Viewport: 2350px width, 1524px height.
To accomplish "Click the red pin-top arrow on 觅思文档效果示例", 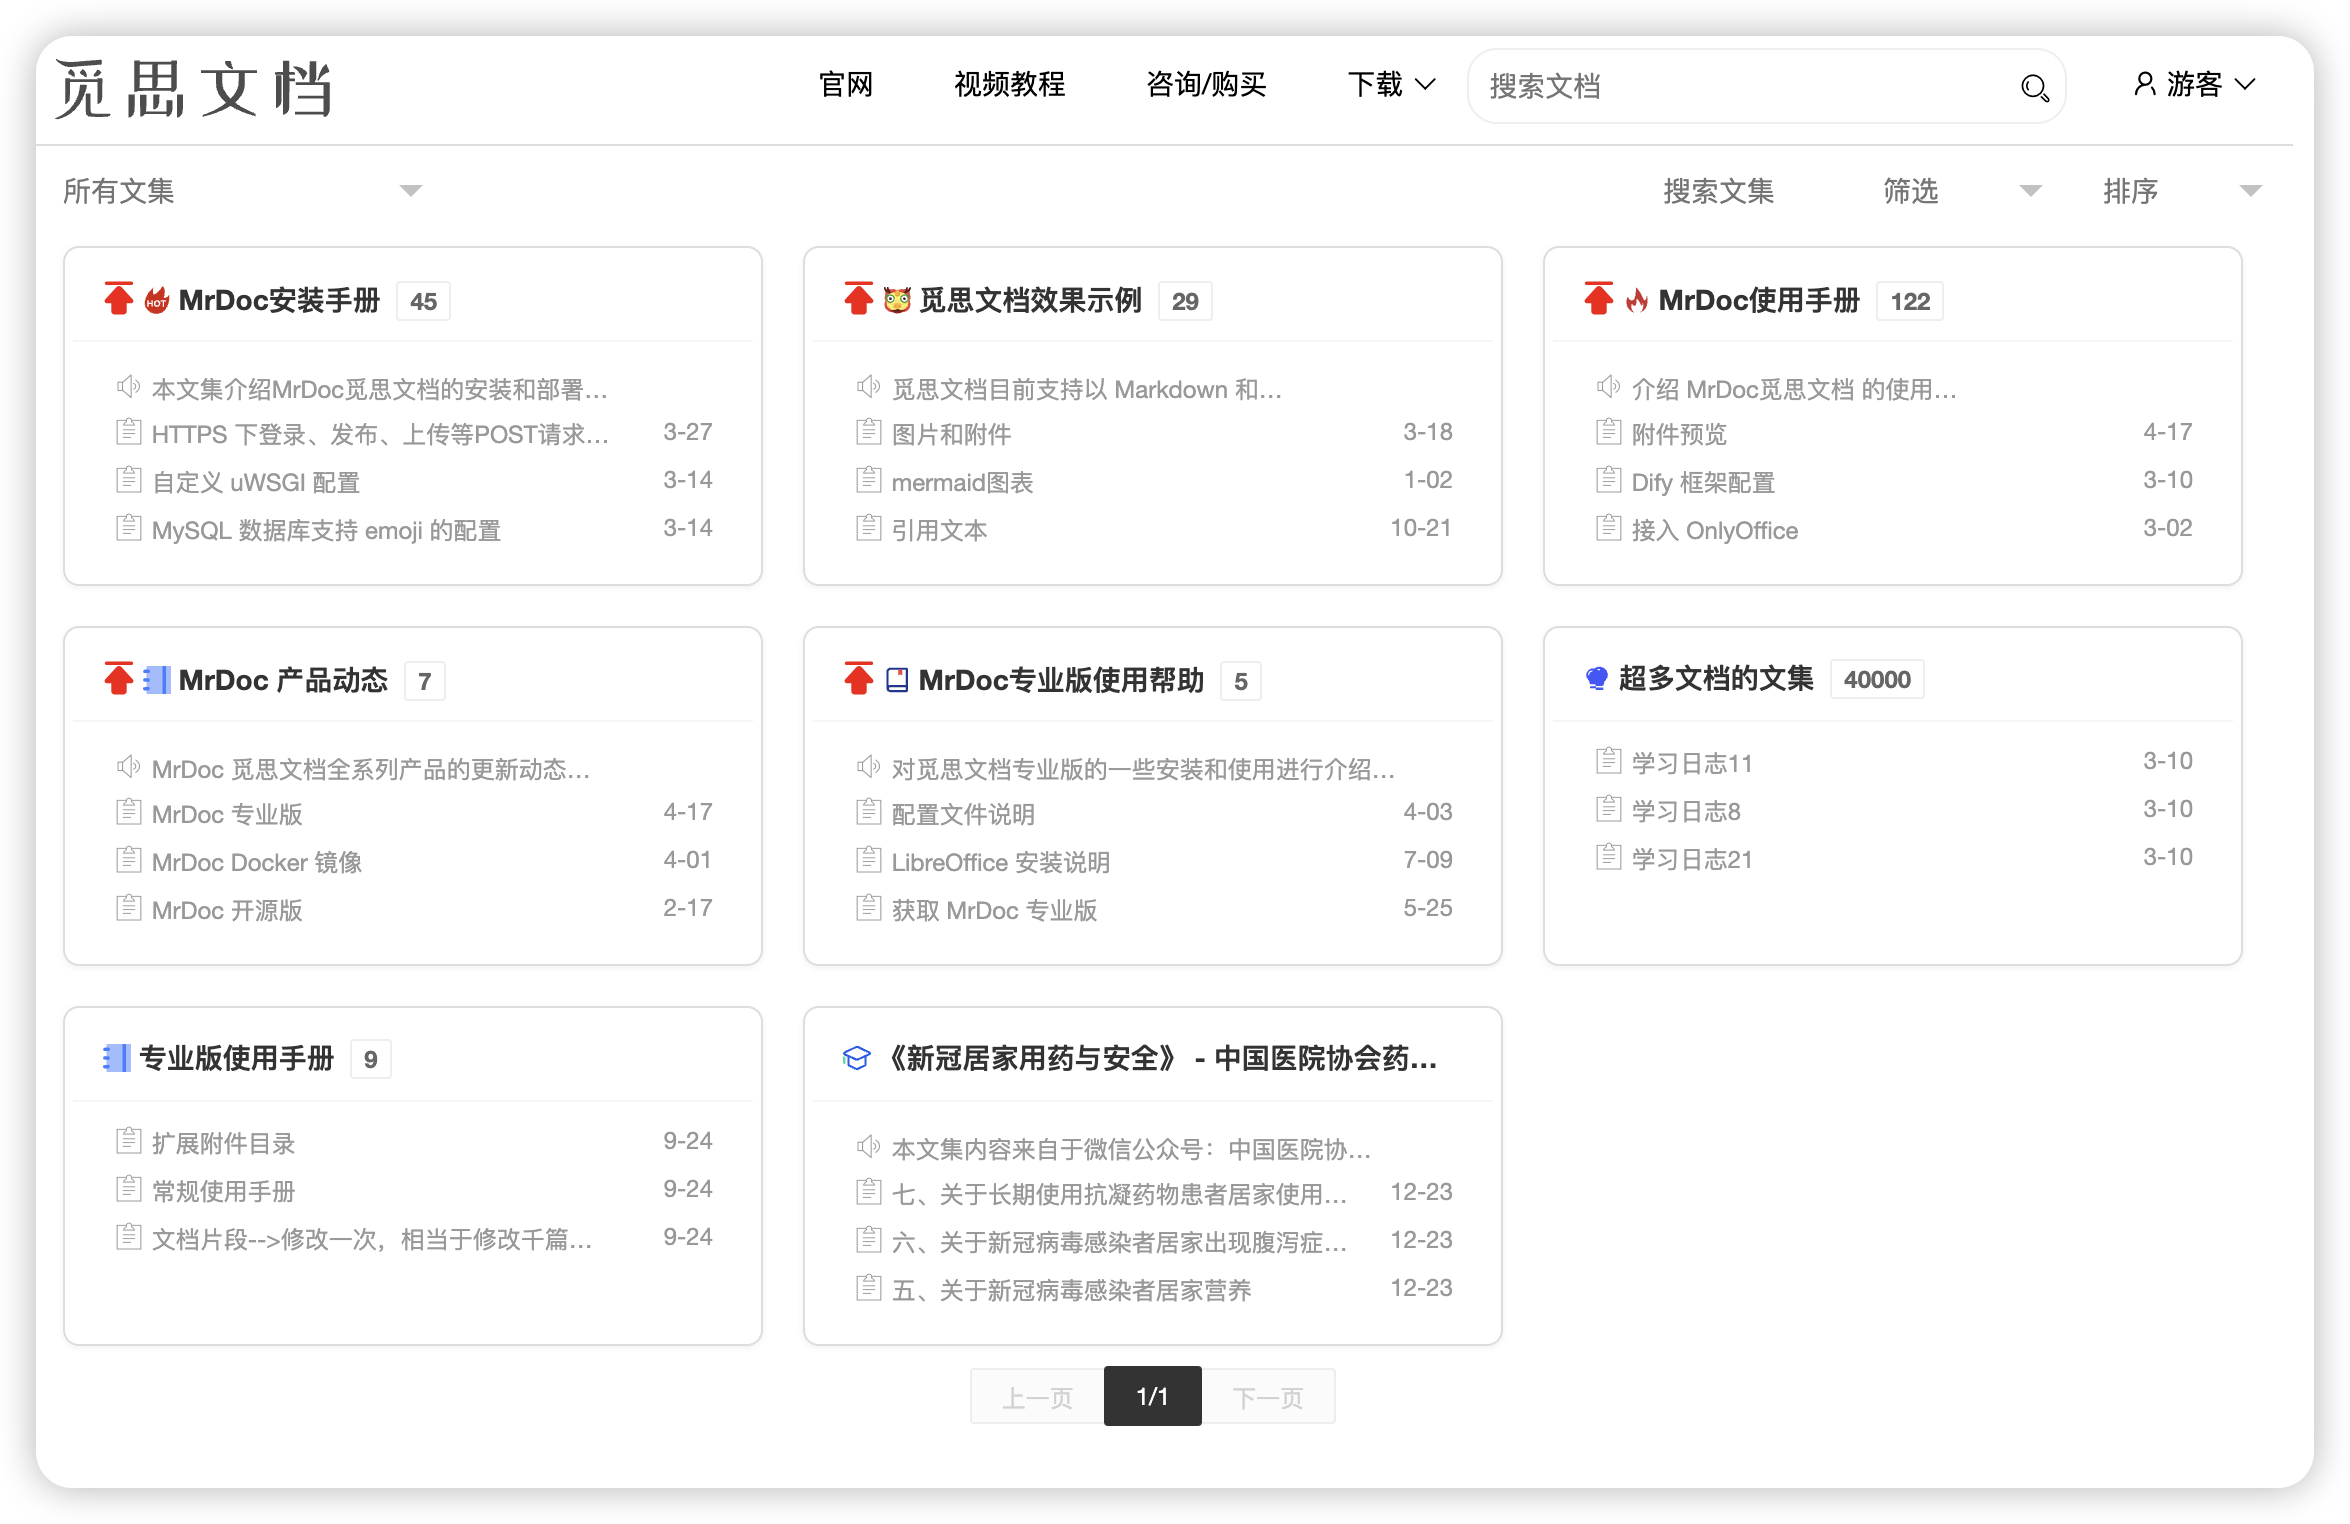I will click(x=859, y=298).
